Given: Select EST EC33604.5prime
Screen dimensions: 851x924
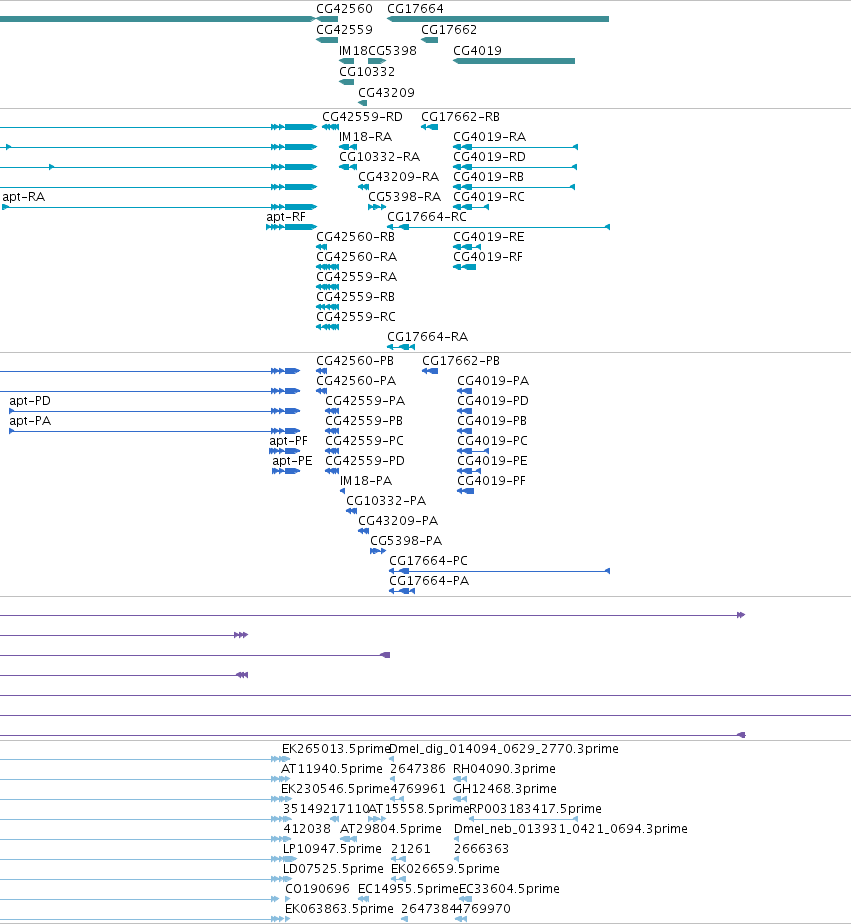Looking at the screenshot, I should 509,889.
